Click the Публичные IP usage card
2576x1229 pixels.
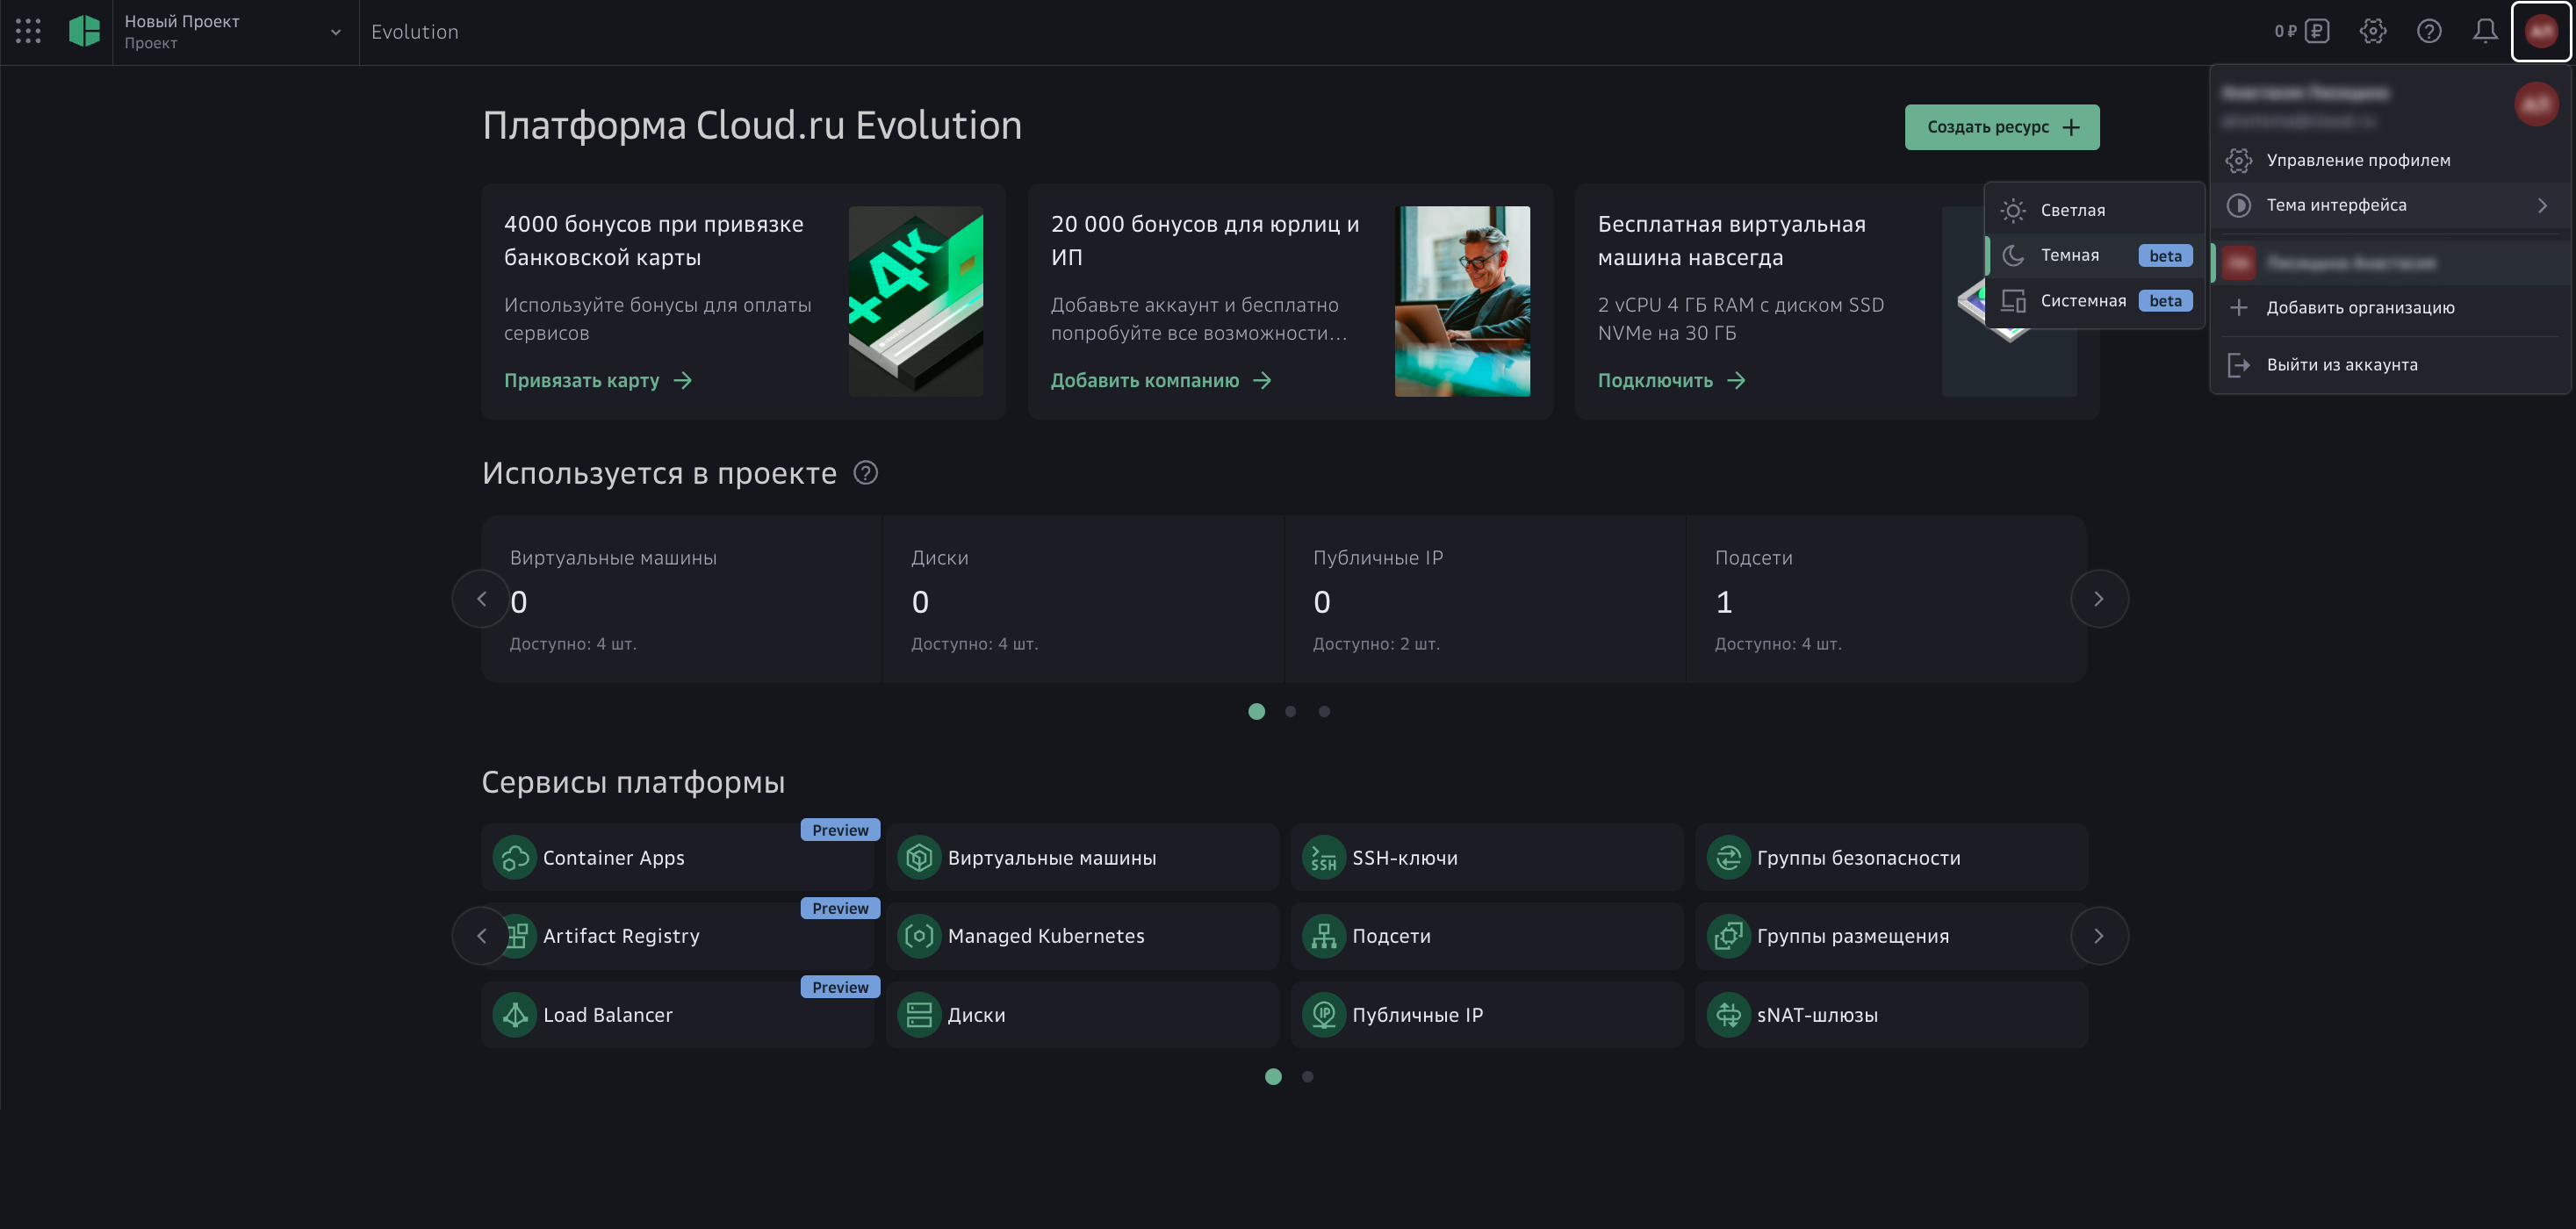click(1485, 599)
